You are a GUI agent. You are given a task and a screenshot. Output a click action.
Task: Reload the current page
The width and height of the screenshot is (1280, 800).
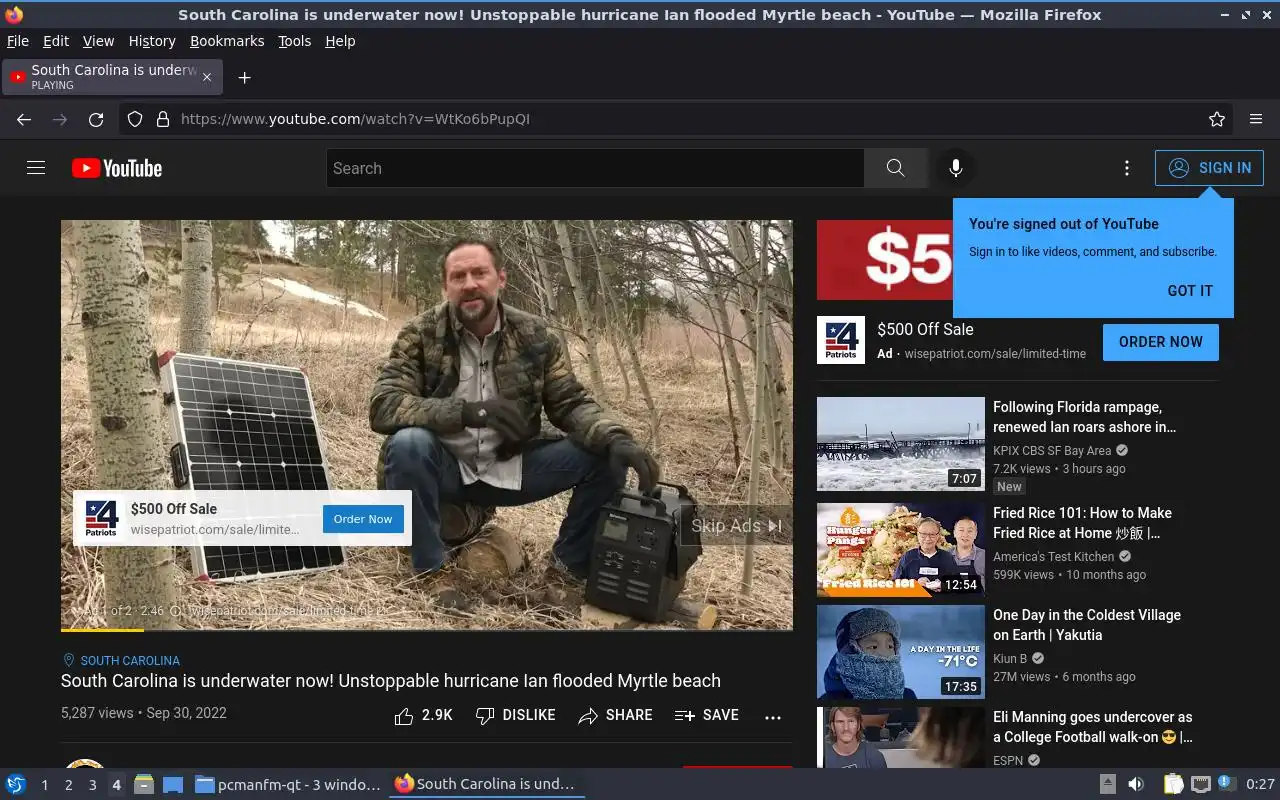pos(96,119)
